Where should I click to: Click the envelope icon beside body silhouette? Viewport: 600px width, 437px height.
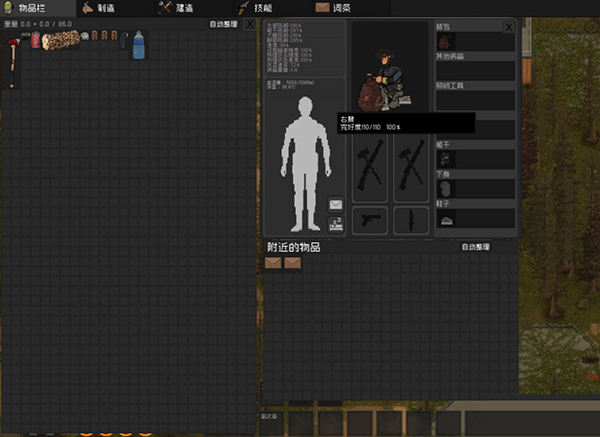point(335,204)
